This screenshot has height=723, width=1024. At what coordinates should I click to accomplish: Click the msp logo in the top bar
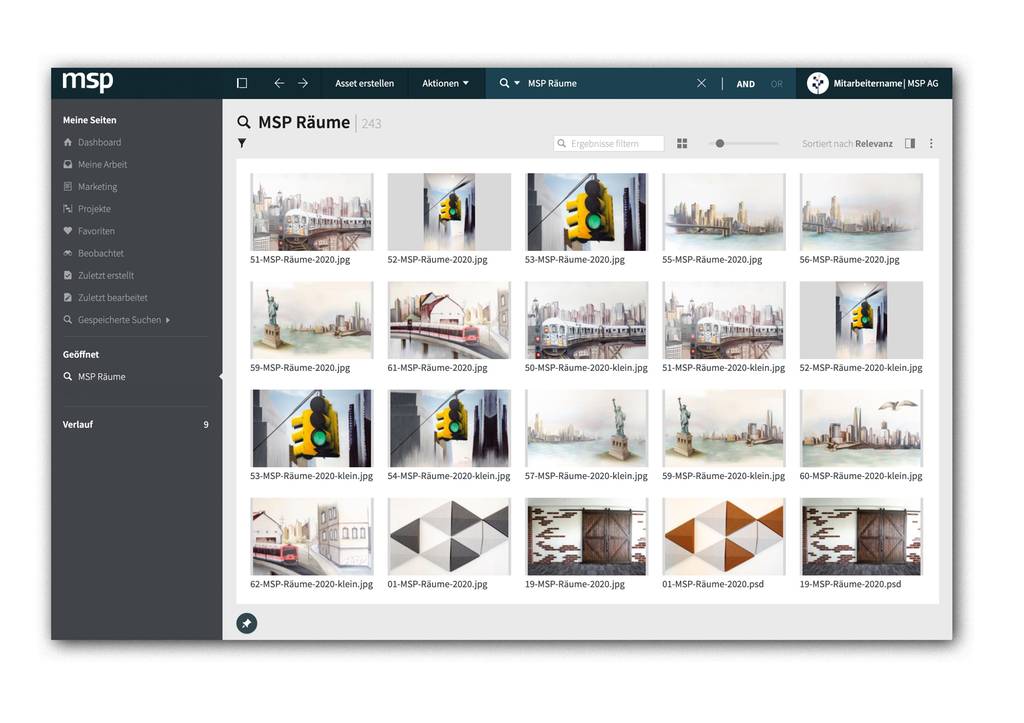(x=86, y=82)
